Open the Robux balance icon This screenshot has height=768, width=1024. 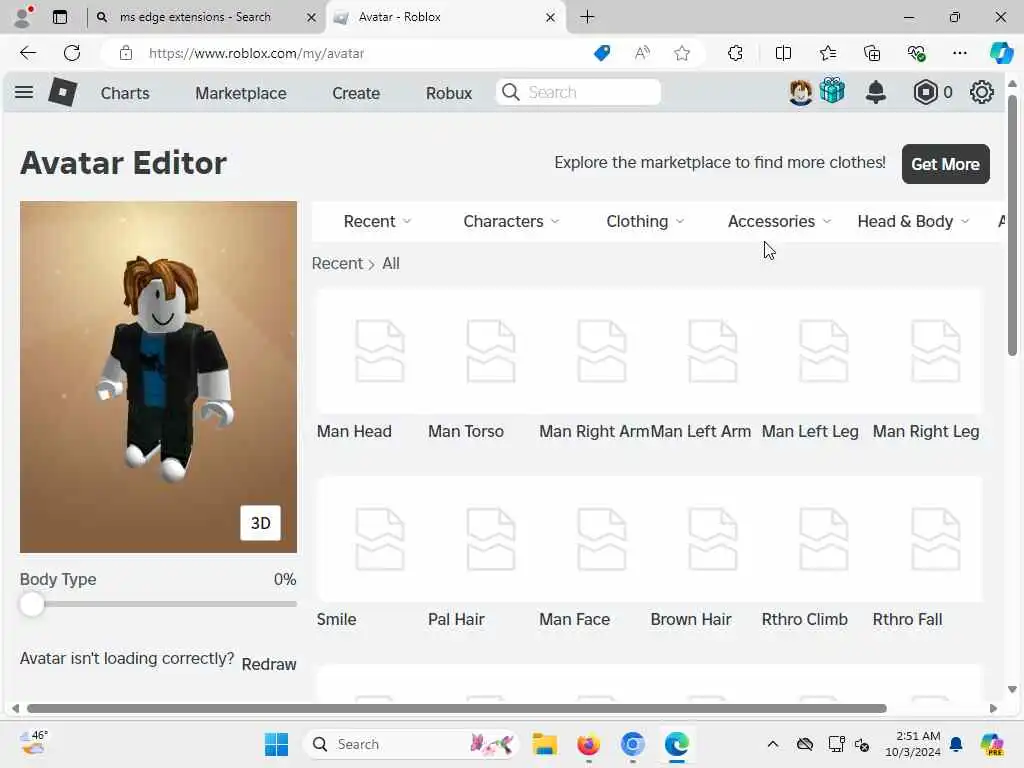pyautogui.click(x=925, y=92)
